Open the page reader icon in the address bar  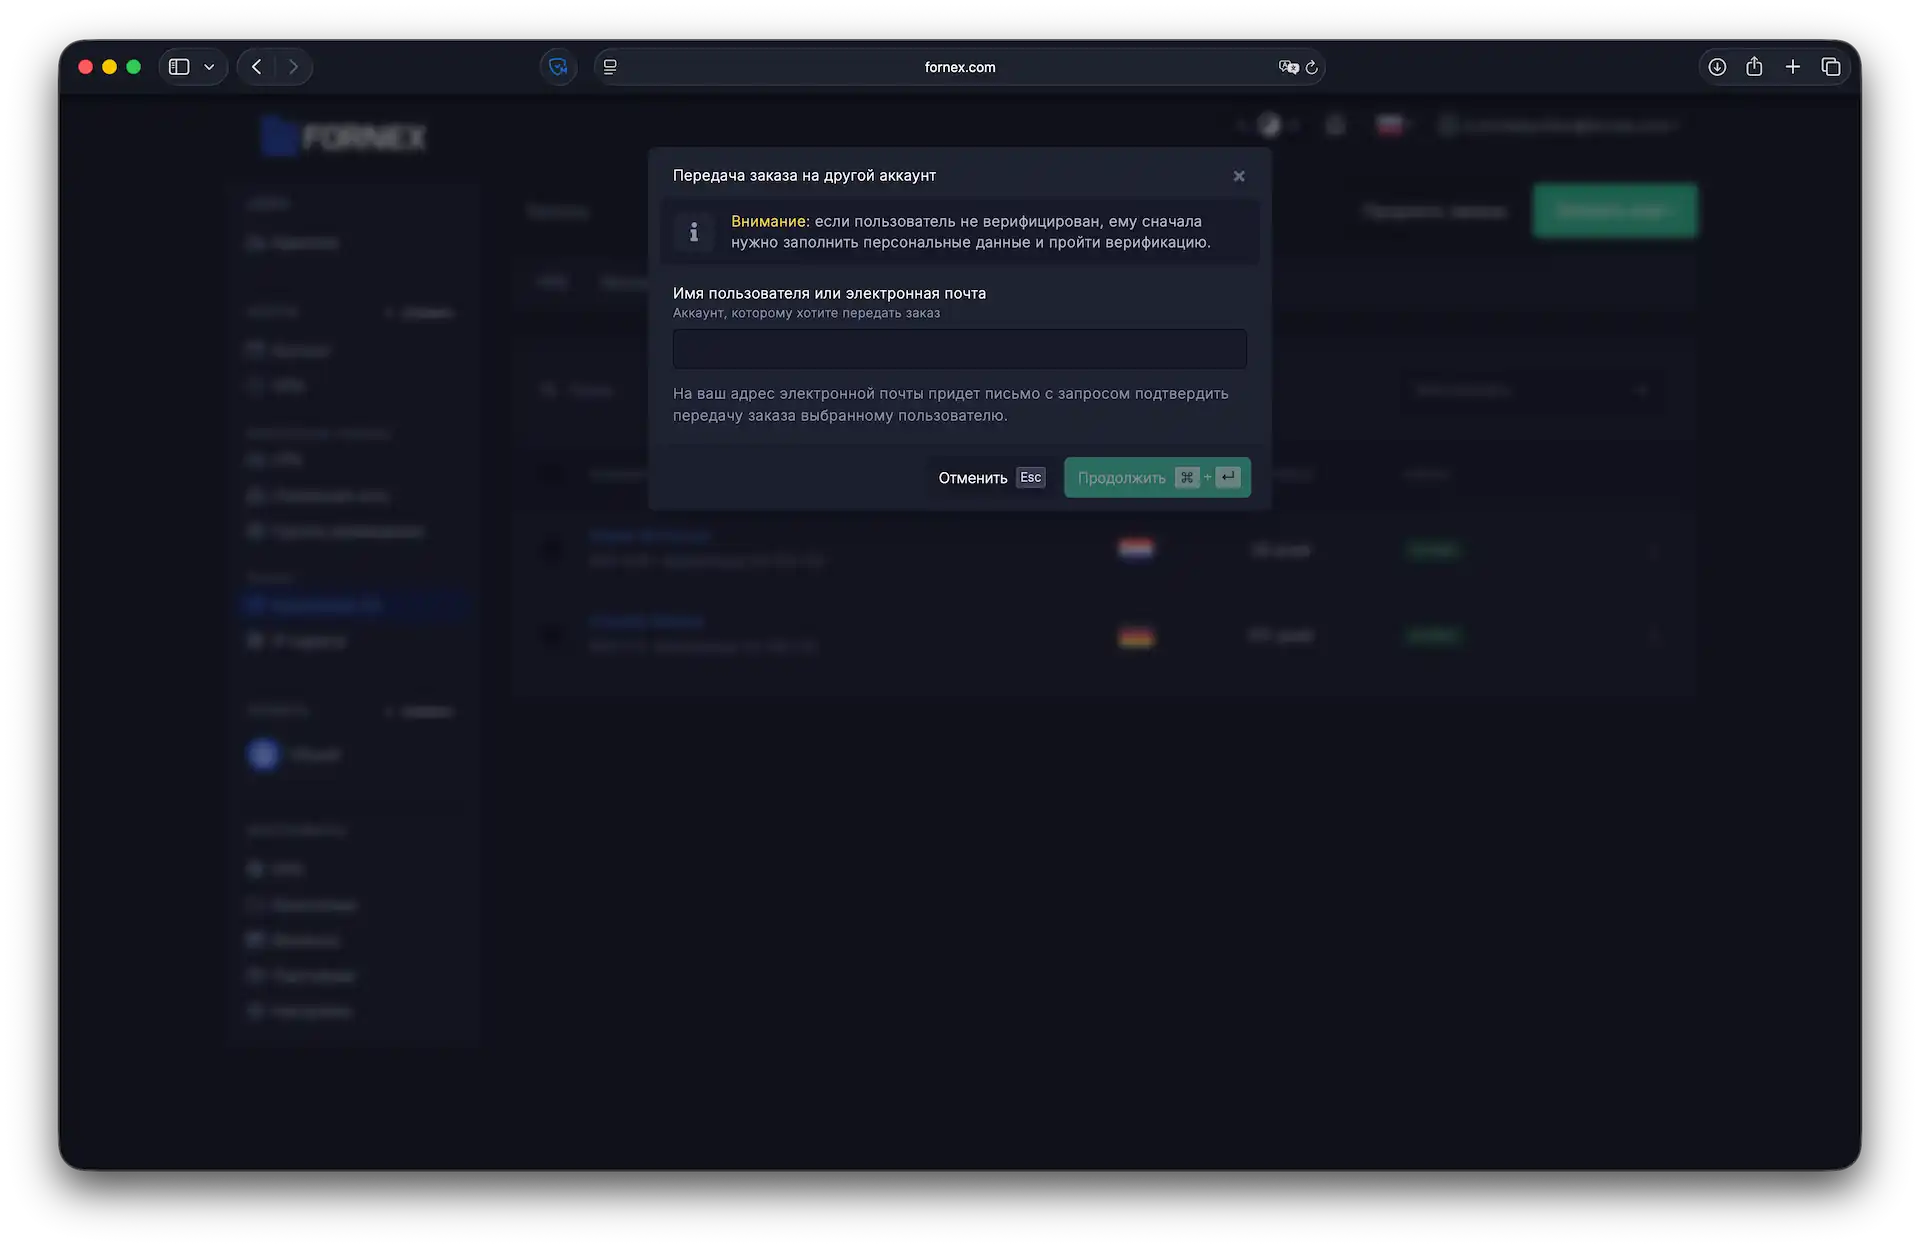pos(610,67)
